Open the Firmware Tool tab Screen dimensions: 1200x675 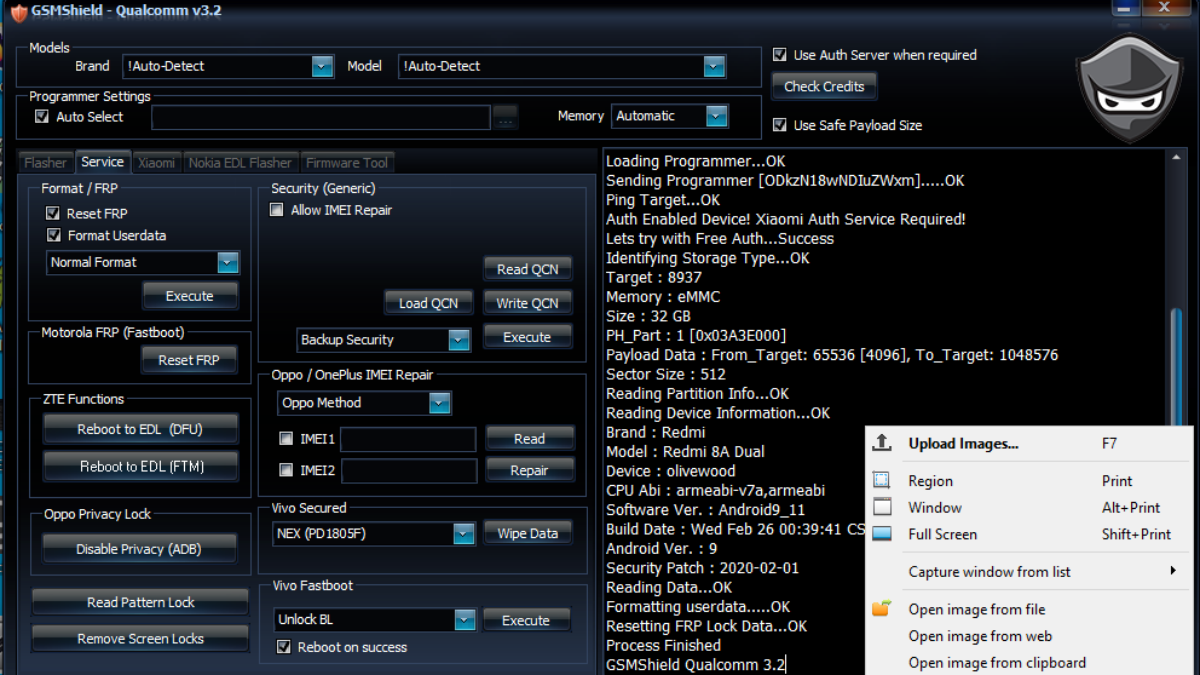[347, 163]
